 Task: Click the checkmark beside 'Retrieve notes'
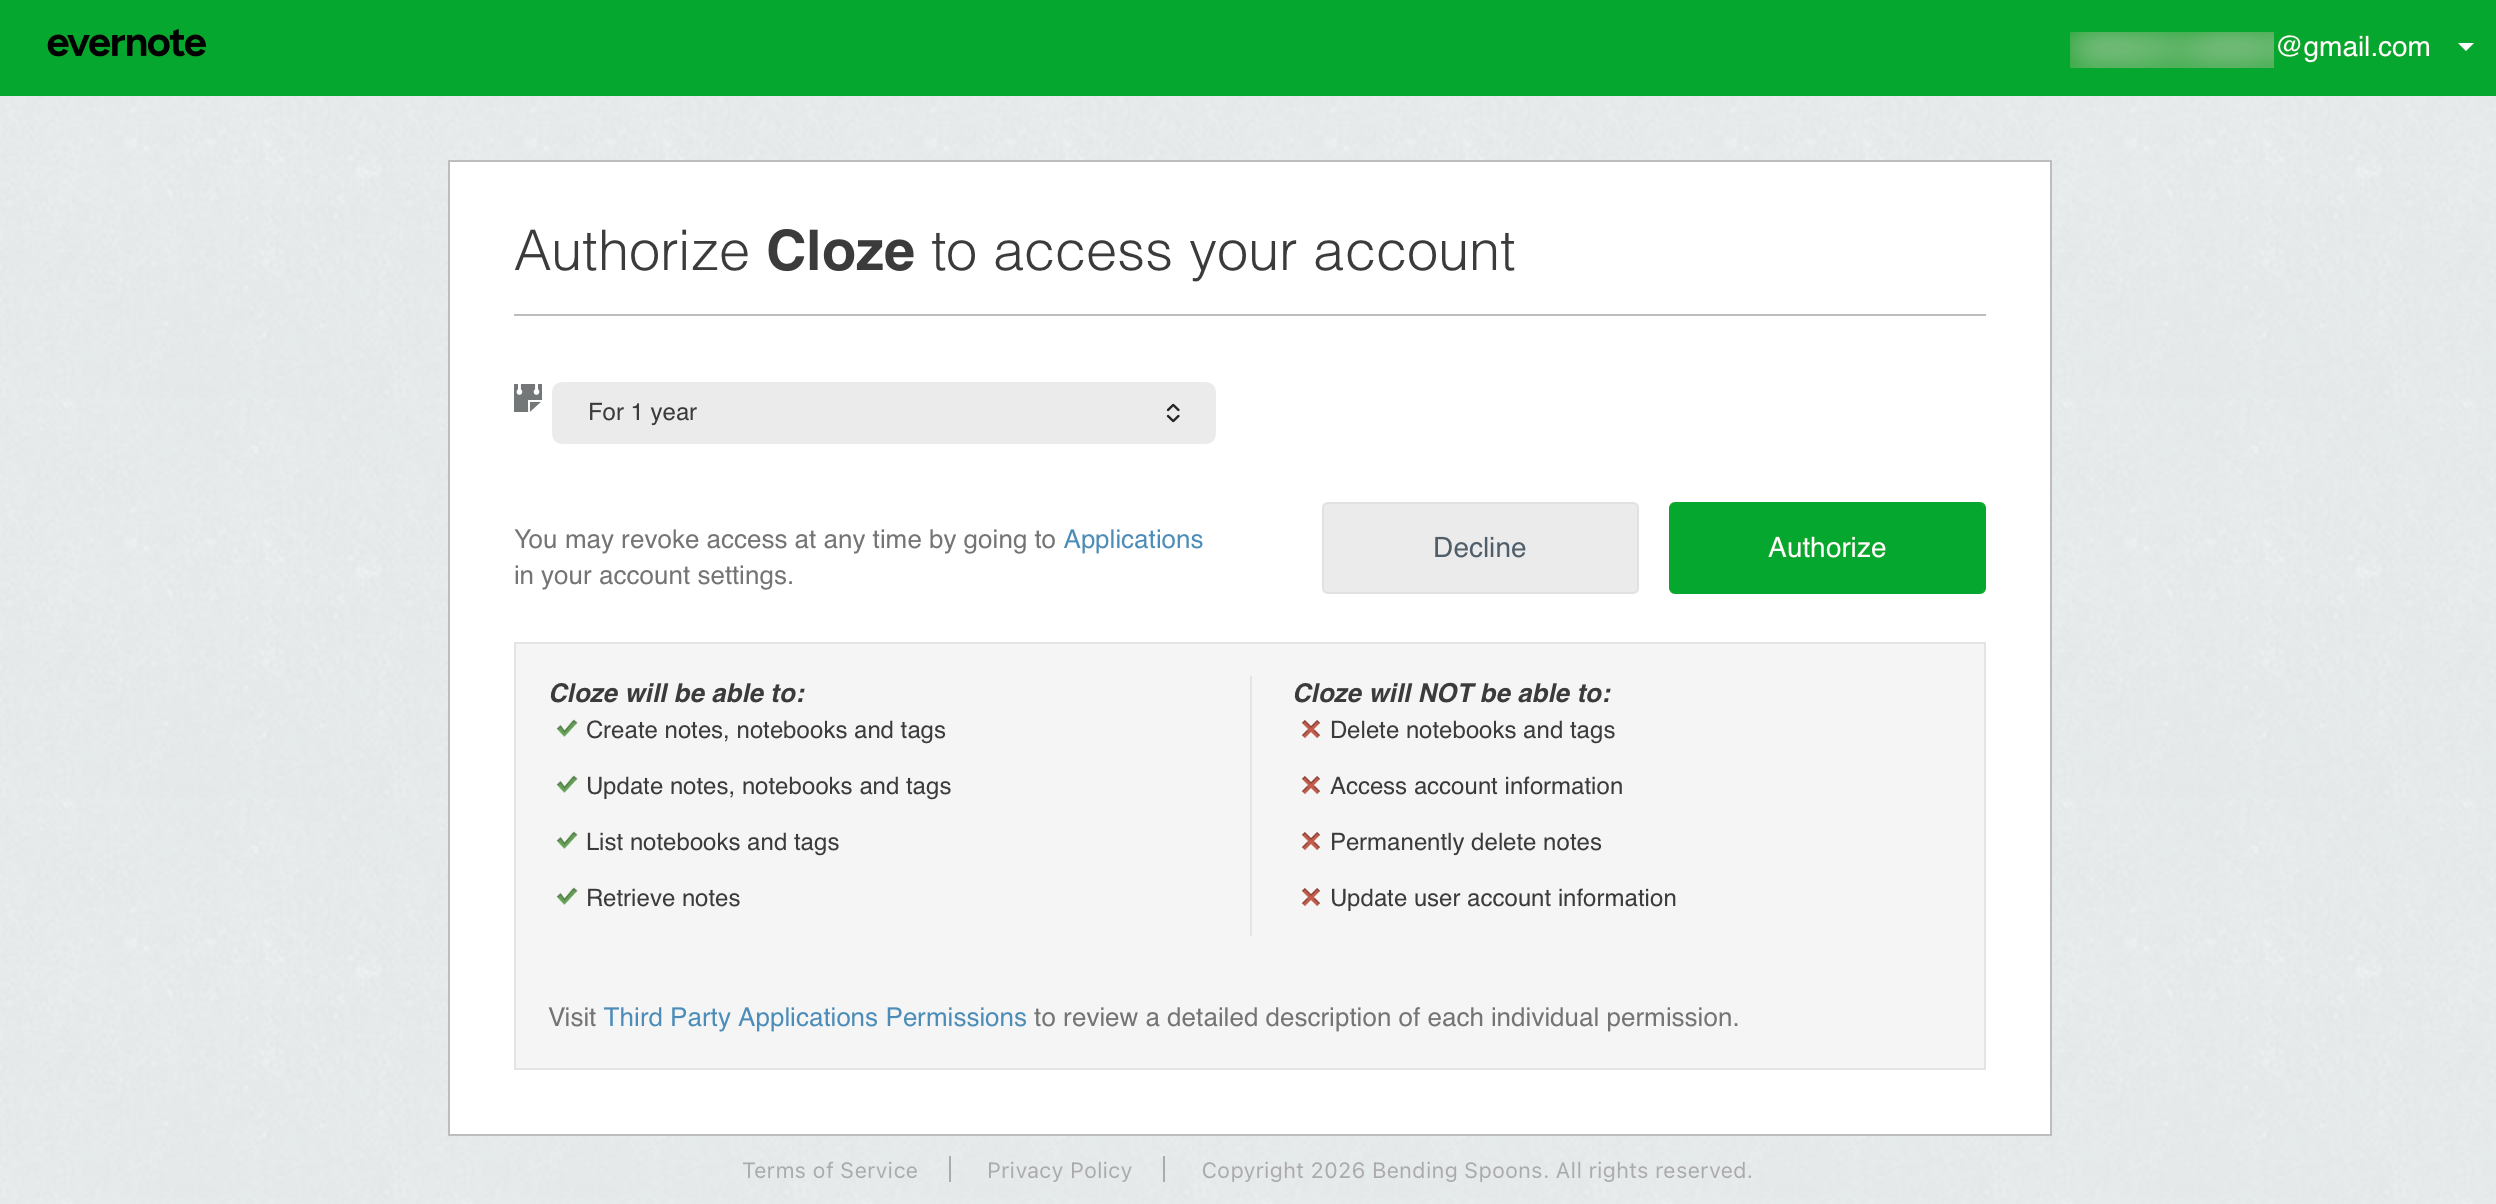pos(567,897)
